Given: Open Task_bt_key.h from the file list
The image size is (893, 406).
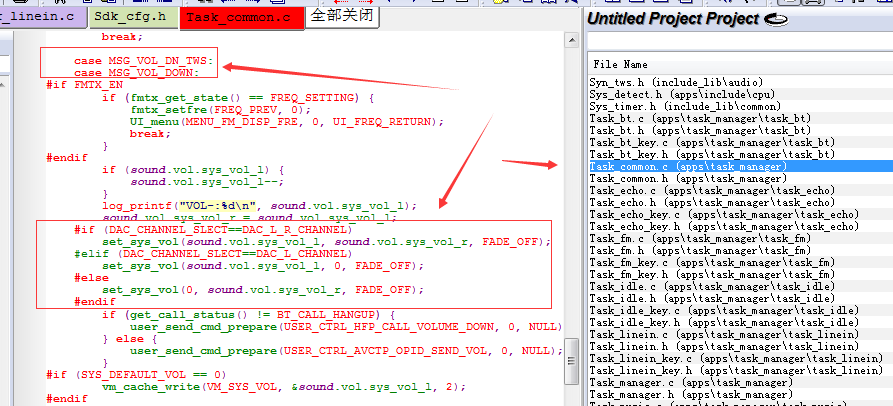Looking at the screenshot, I should [x=712, y=154].
